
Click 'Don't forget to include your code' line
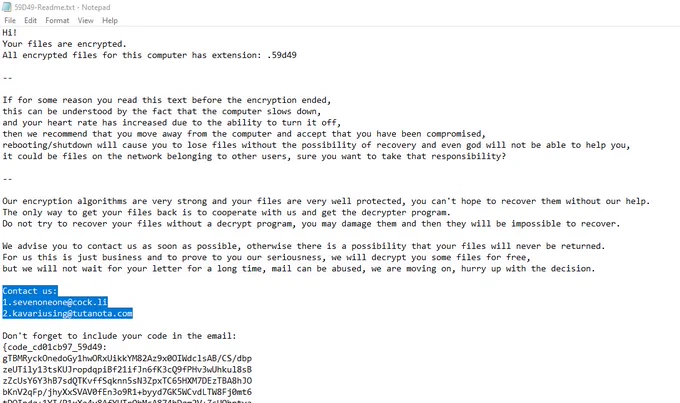(x=119, y=336)
